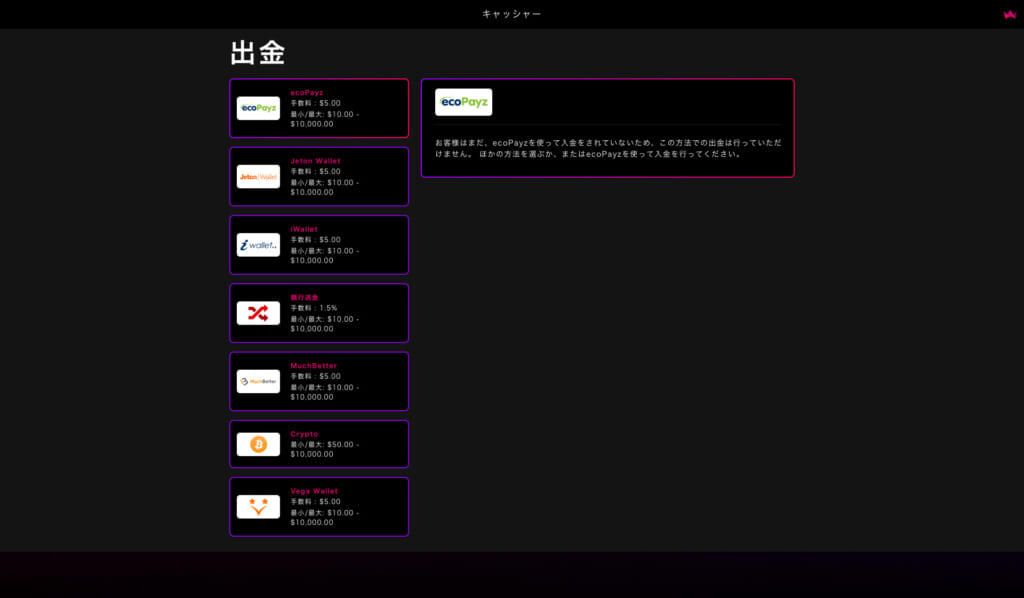The image size is (1024, 598).
Task: Click the pink crown icon in top bar
Action: (x=1010, y=14)
